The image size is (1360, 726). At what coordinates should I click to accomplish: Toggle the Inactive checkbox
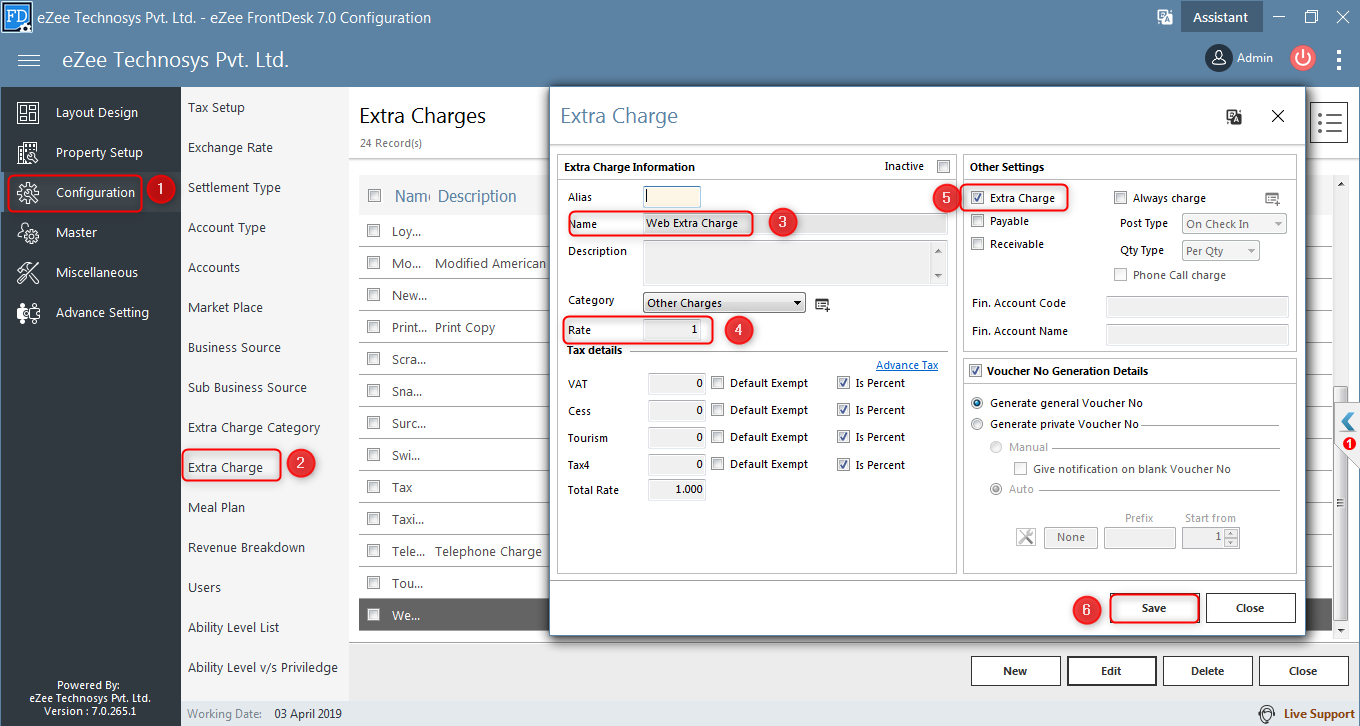point(943,167)
